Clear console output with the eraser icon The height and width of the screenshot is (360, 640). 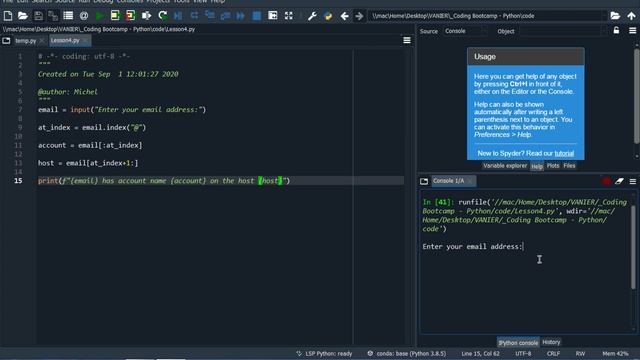(x=619, y=181)
